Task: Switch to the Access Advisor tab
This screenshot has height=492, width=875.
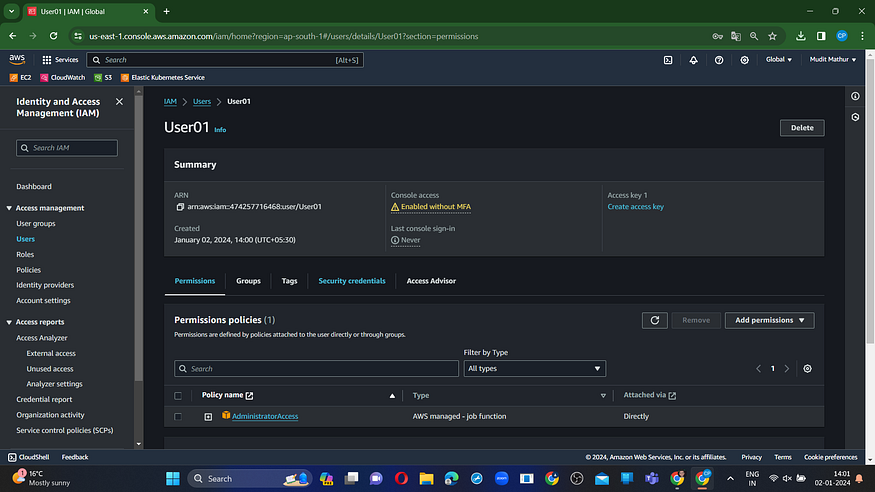Action: 431,281
